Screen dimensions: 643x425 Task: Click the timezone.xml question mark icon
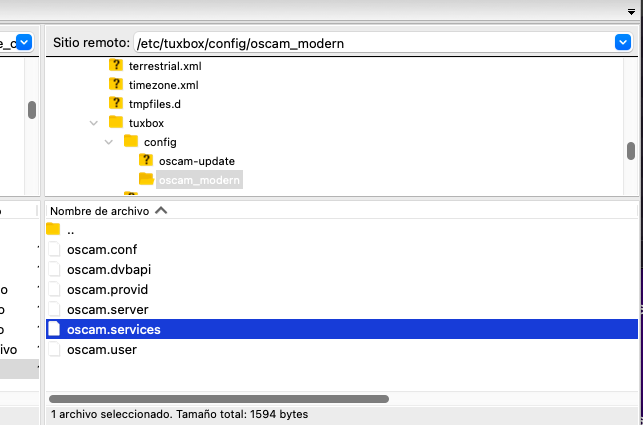116,85
